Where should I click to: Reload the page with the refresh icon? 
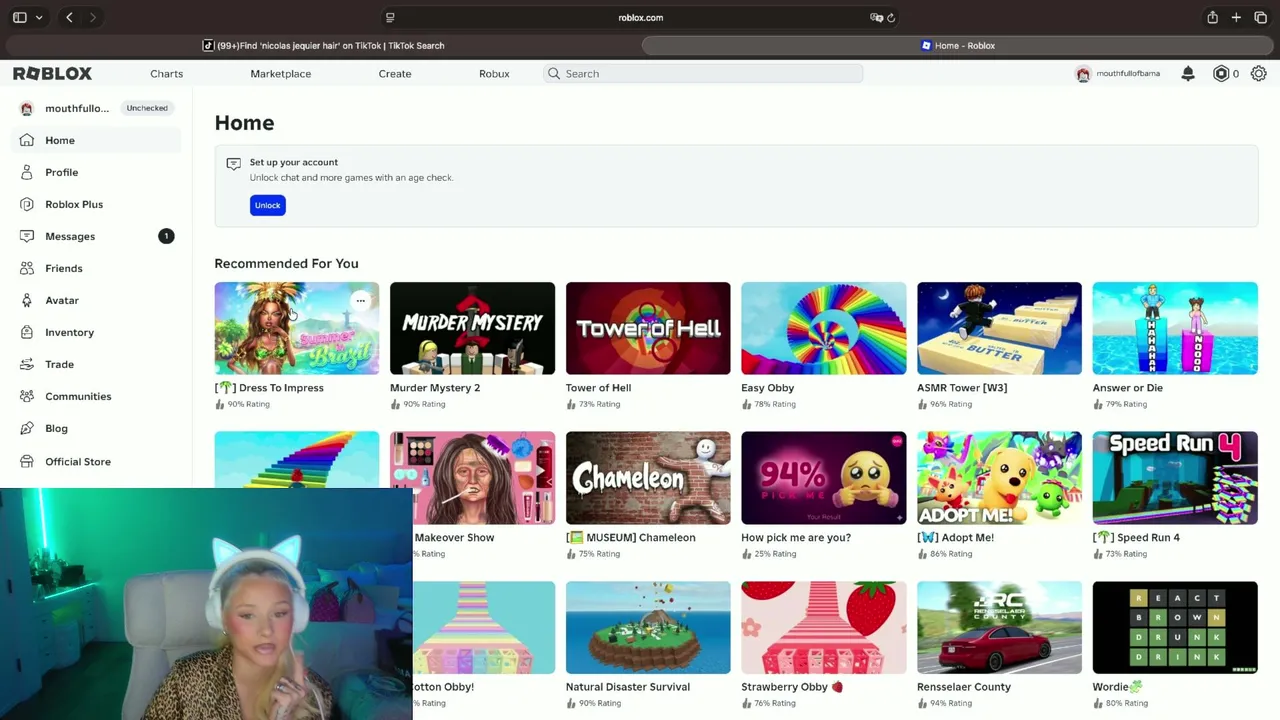click(x=891, y=17)
